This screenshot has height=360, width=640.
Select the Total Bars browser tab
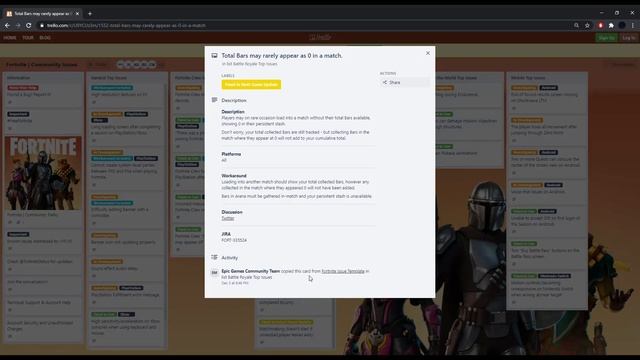(x=42, y=13)
